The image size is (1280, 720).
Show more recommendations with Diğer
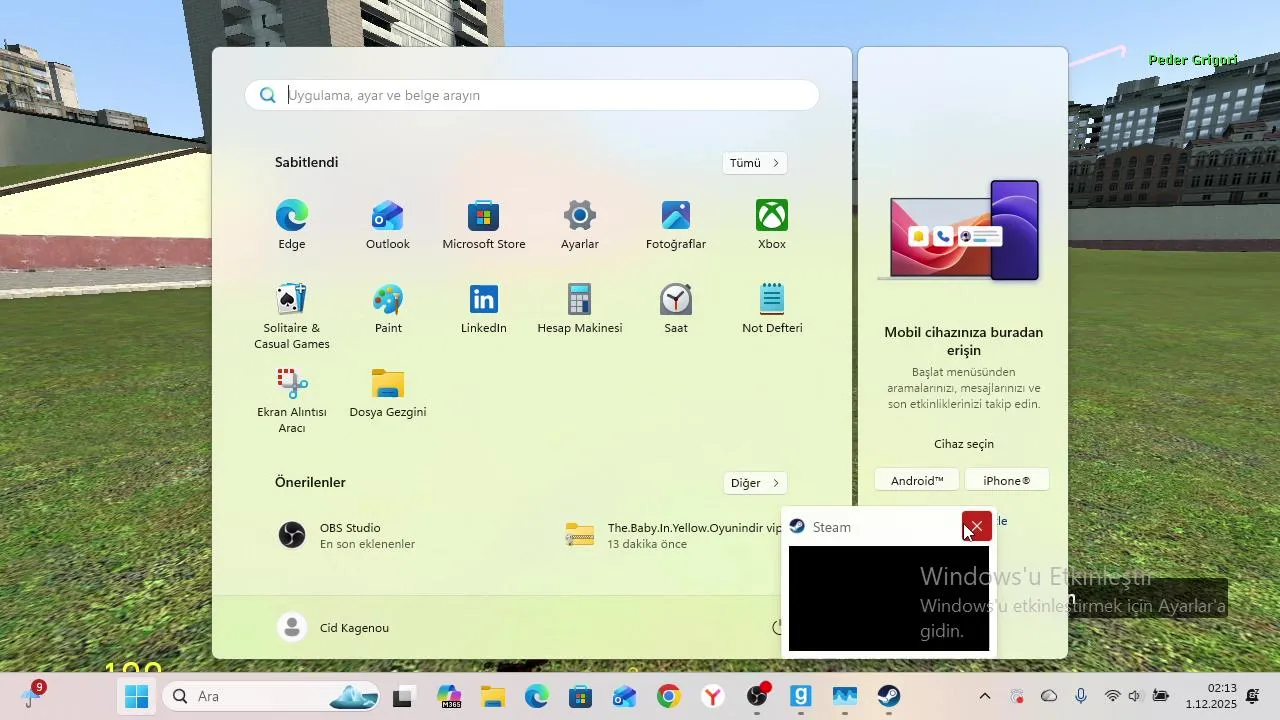pyautogui.click(x=755, y=483)
